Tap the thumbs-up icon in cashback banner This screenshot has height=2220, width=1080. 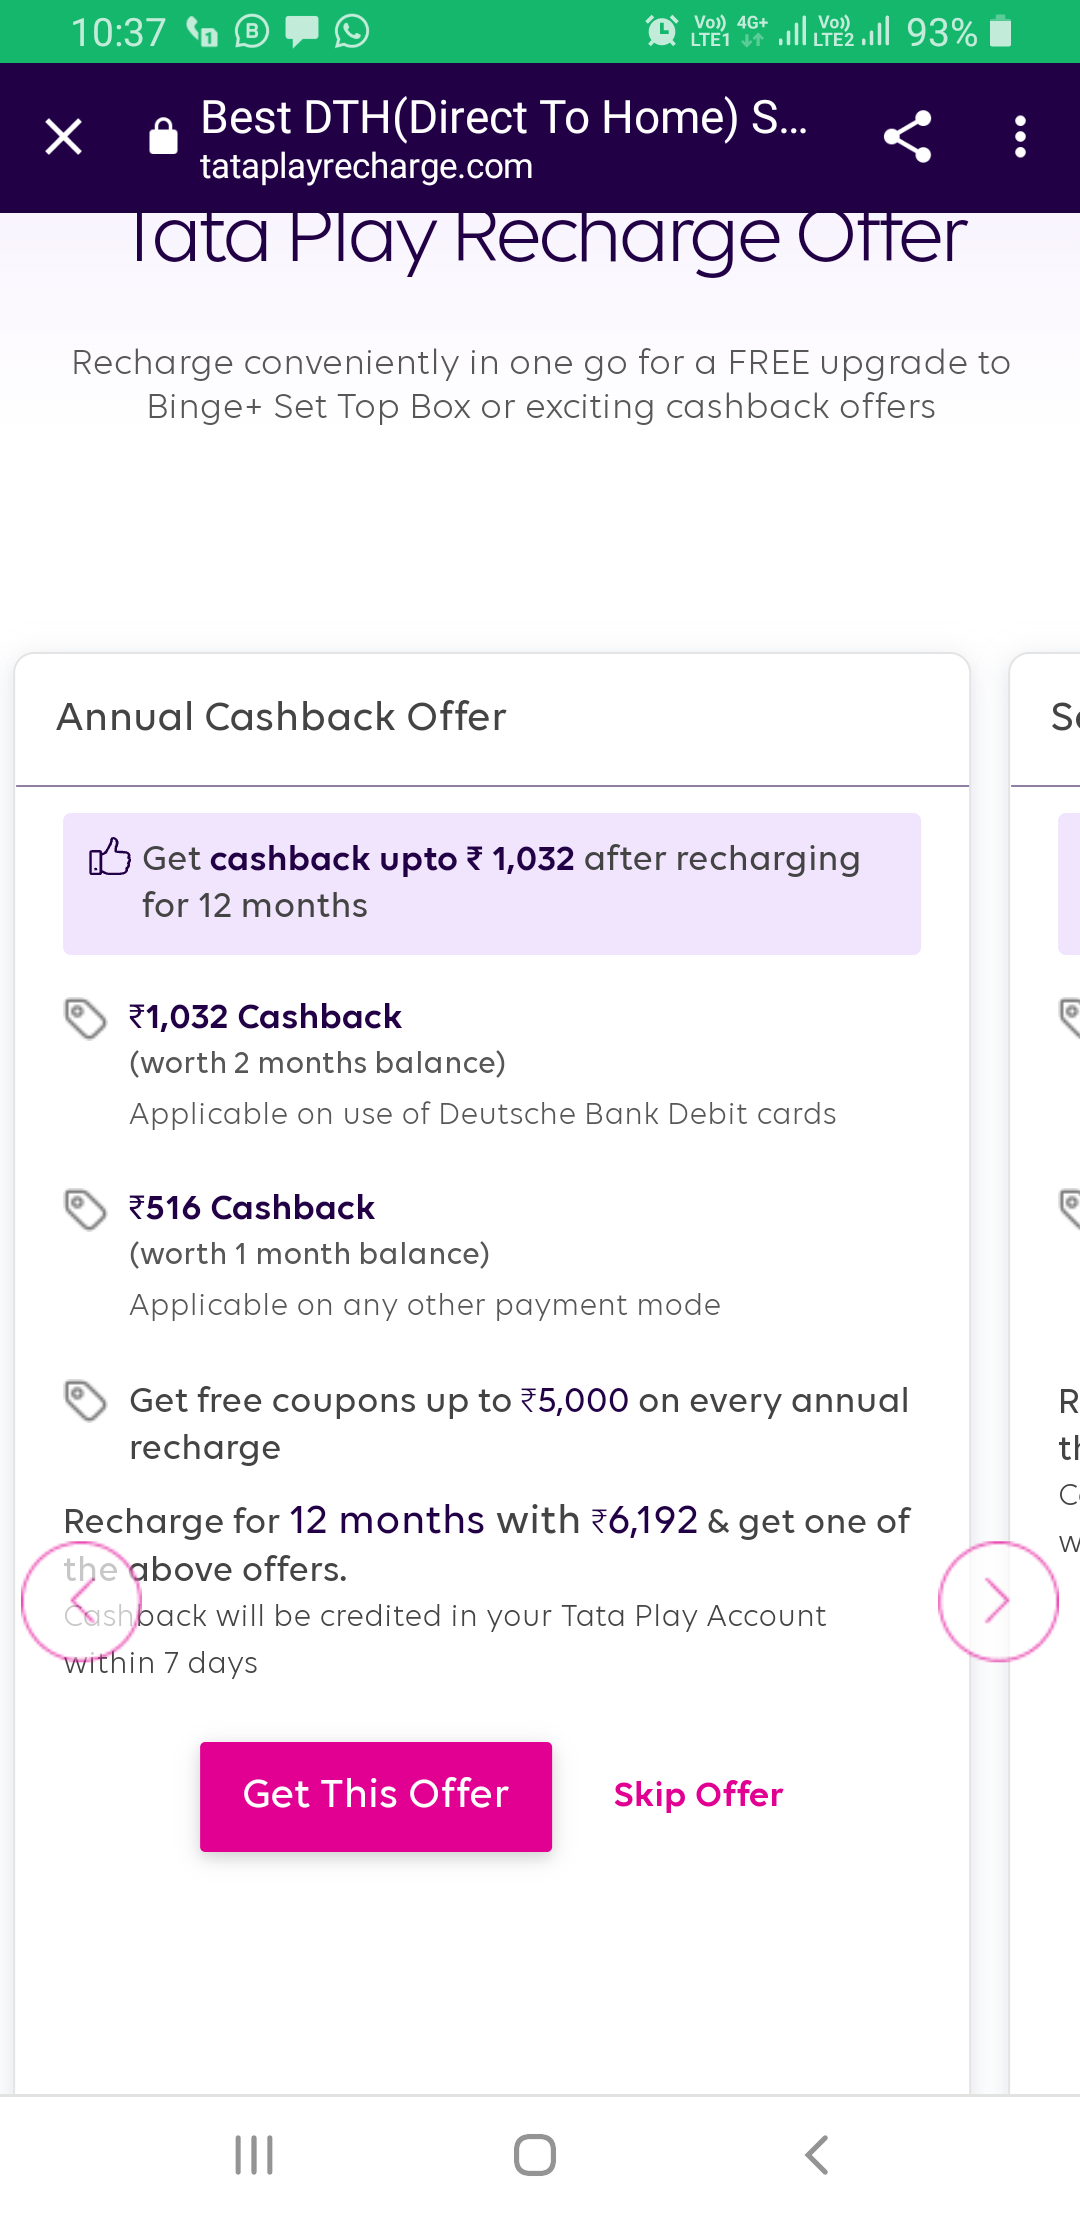click(109, 857)
